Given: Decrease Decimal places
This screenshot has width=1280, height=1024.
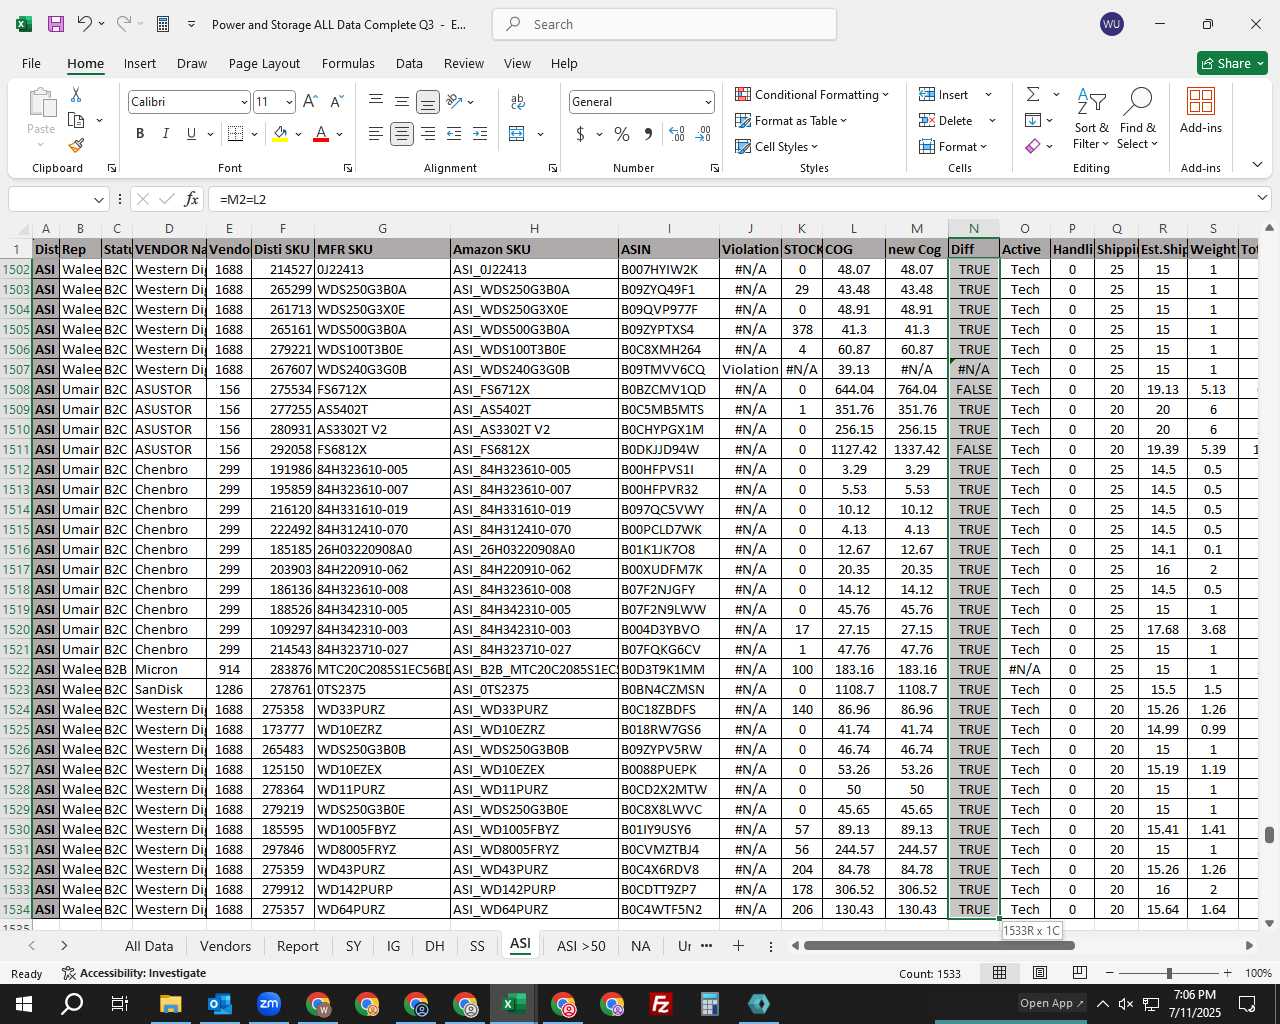Looking at the screenshot, I should pos(703,134).
